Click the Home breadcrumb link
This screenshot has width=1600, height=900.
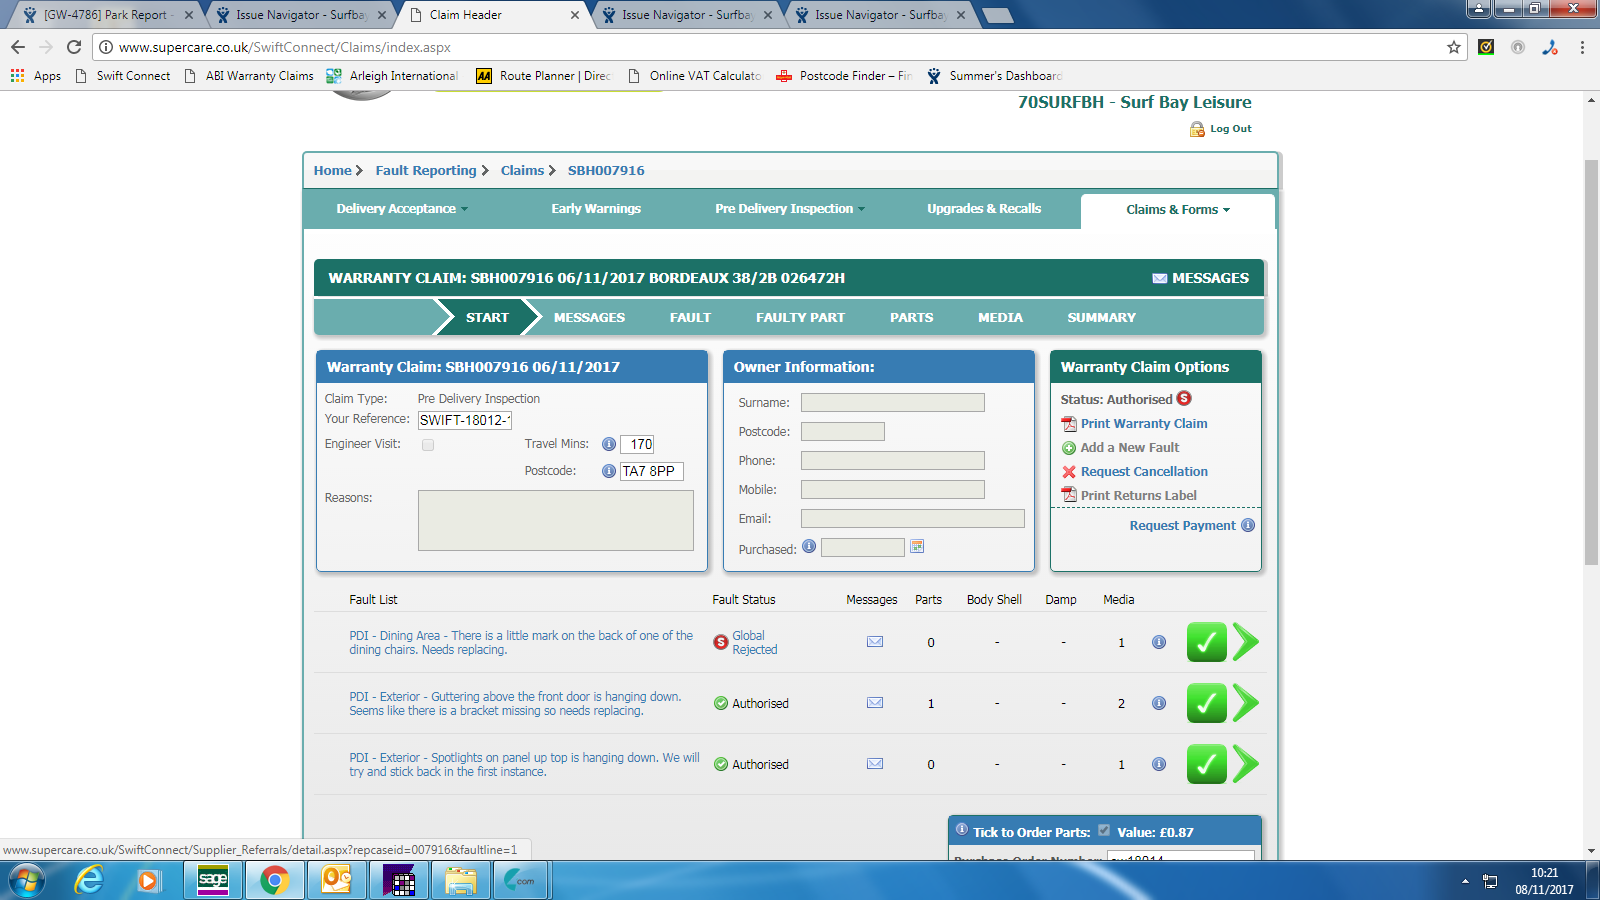tap(332, 171)
